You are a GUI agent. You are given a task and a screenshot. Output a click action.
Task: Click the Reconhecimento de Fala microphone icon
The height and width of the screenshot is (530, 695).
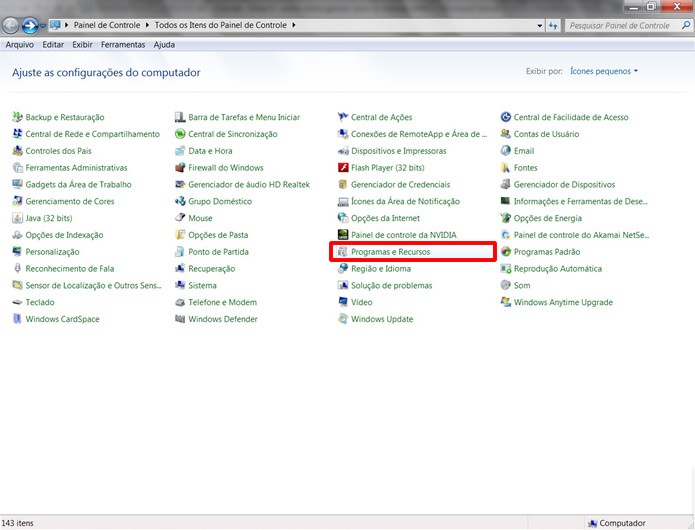(x=17, y=269)
